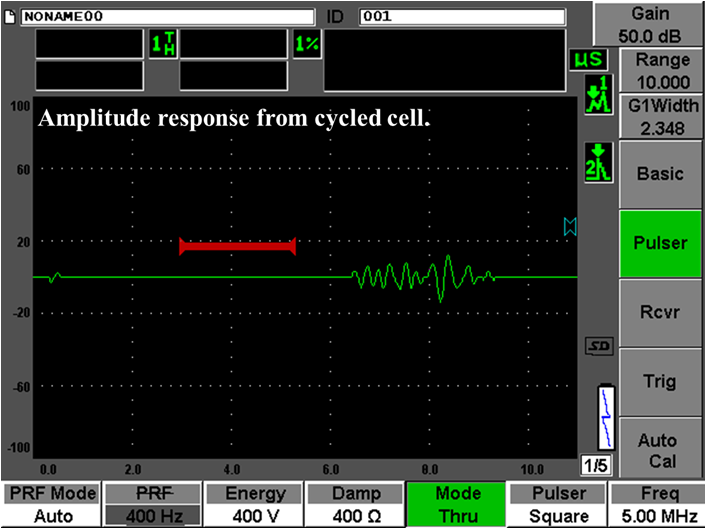Screen dimensions: 706x529
Task: Select the Gate 2 indicator icon
Action: tap(597, 162)
